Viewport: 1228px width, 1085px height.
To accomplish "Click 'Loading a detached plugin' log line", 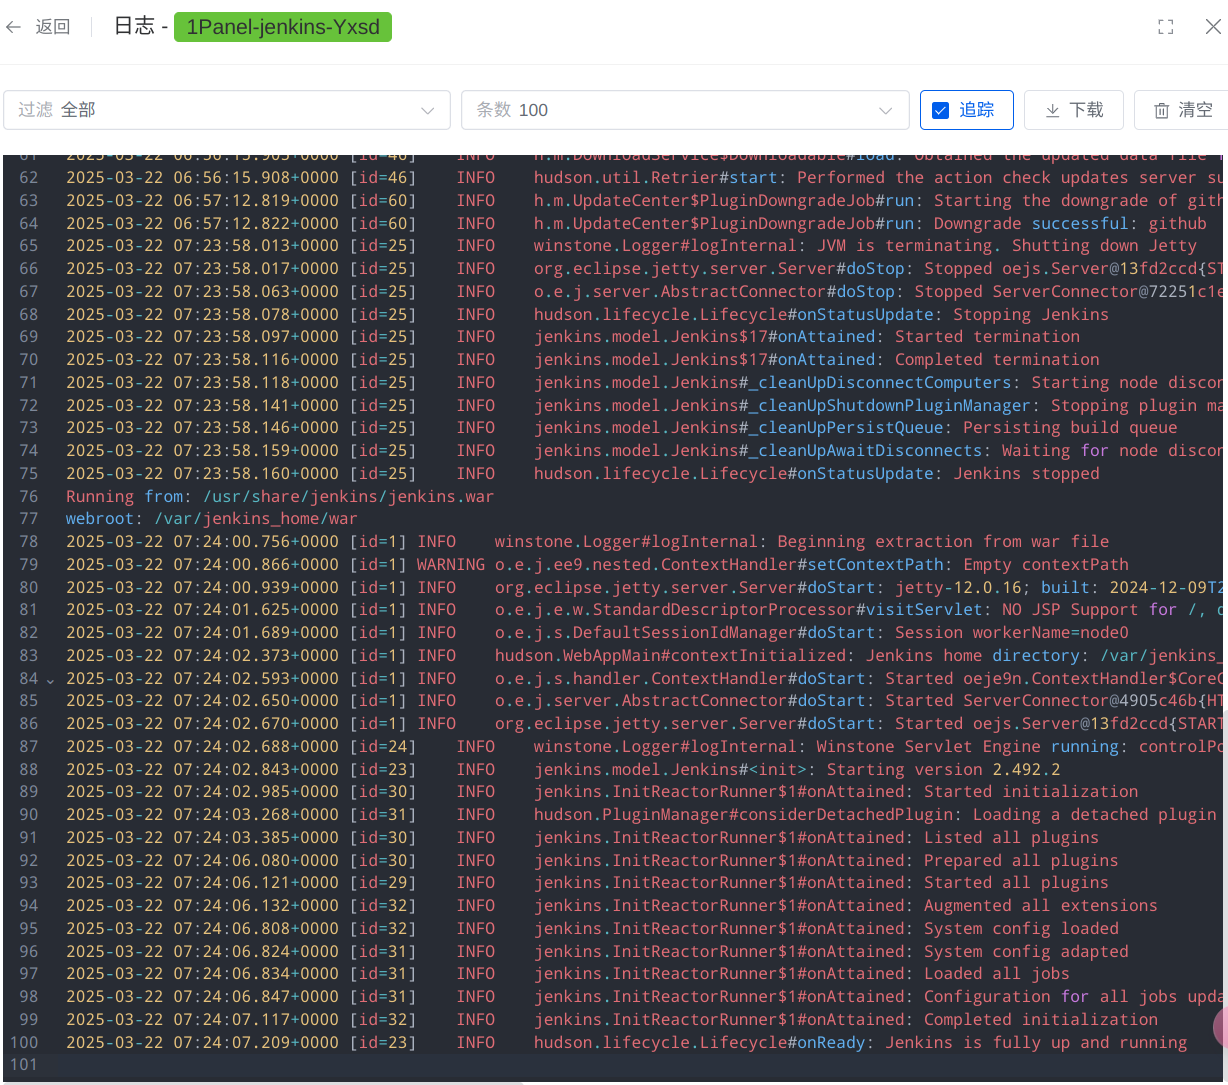I will coord(641,815).
